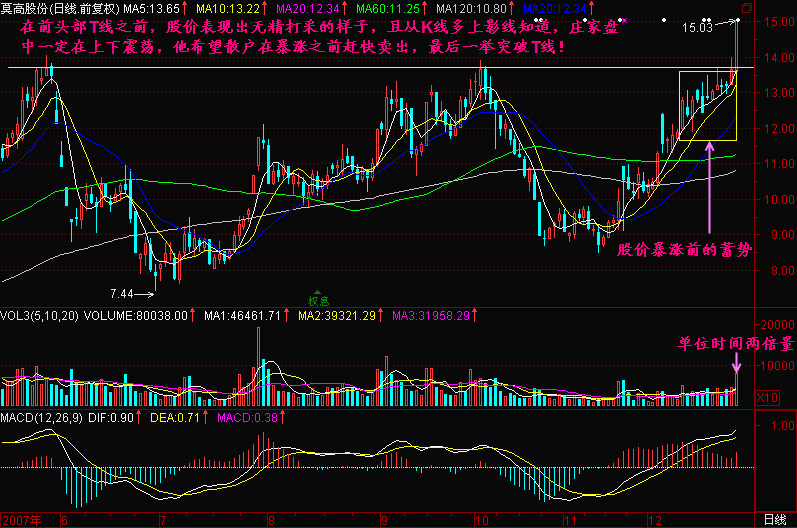
Task: Click the pink arrow above the volume bars
Action: [736, 370]
